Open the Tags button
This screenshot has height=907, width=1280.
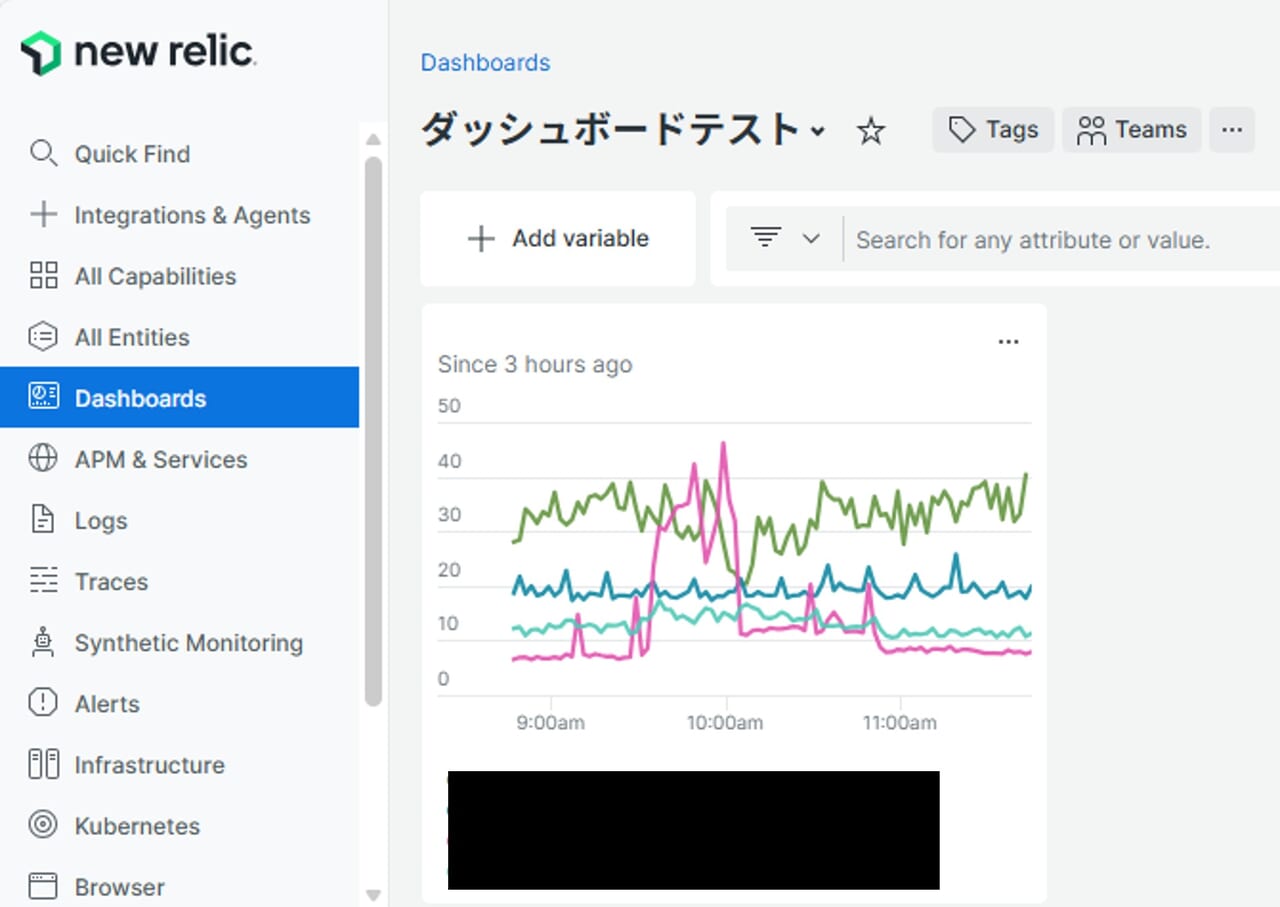pos(993,130)
